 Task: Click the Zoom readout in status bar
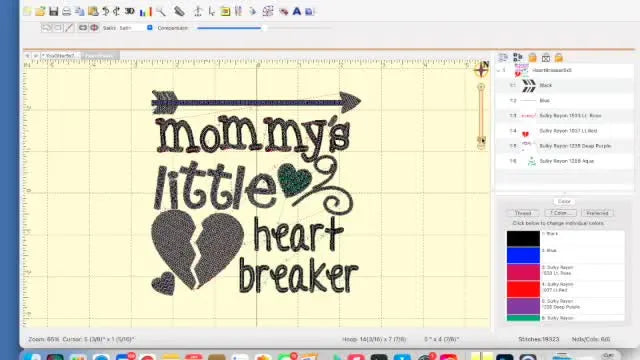pyautogui.click(x=44, y=339)
